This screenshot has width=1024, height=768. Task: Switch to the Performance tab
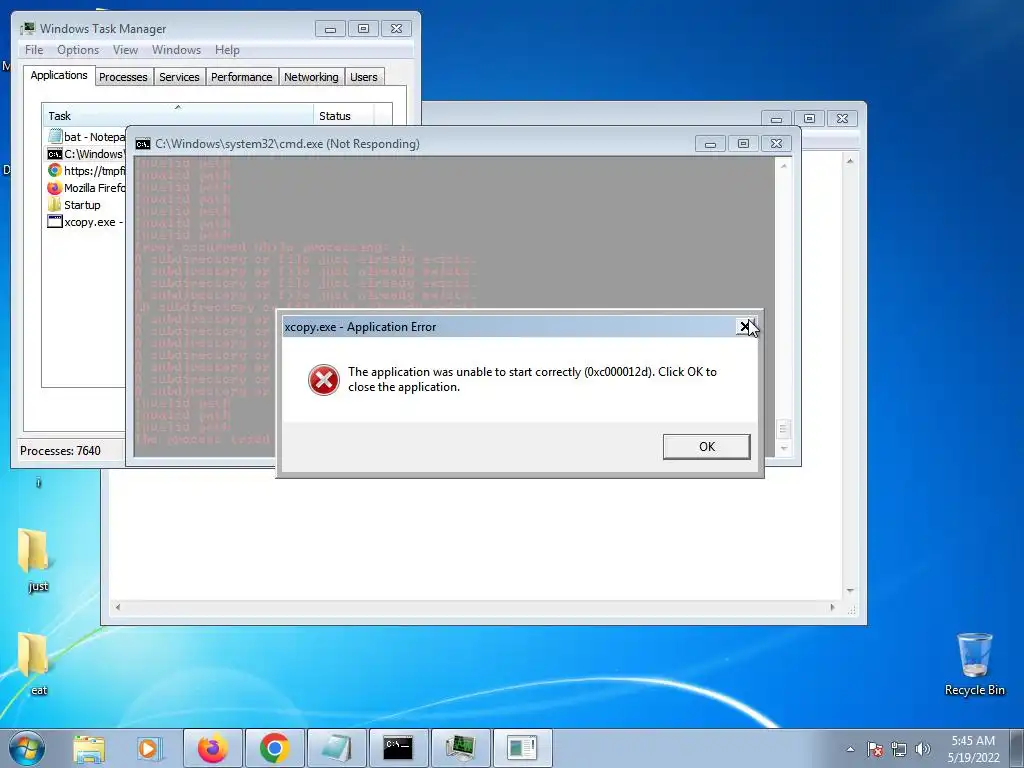(242, 77)
